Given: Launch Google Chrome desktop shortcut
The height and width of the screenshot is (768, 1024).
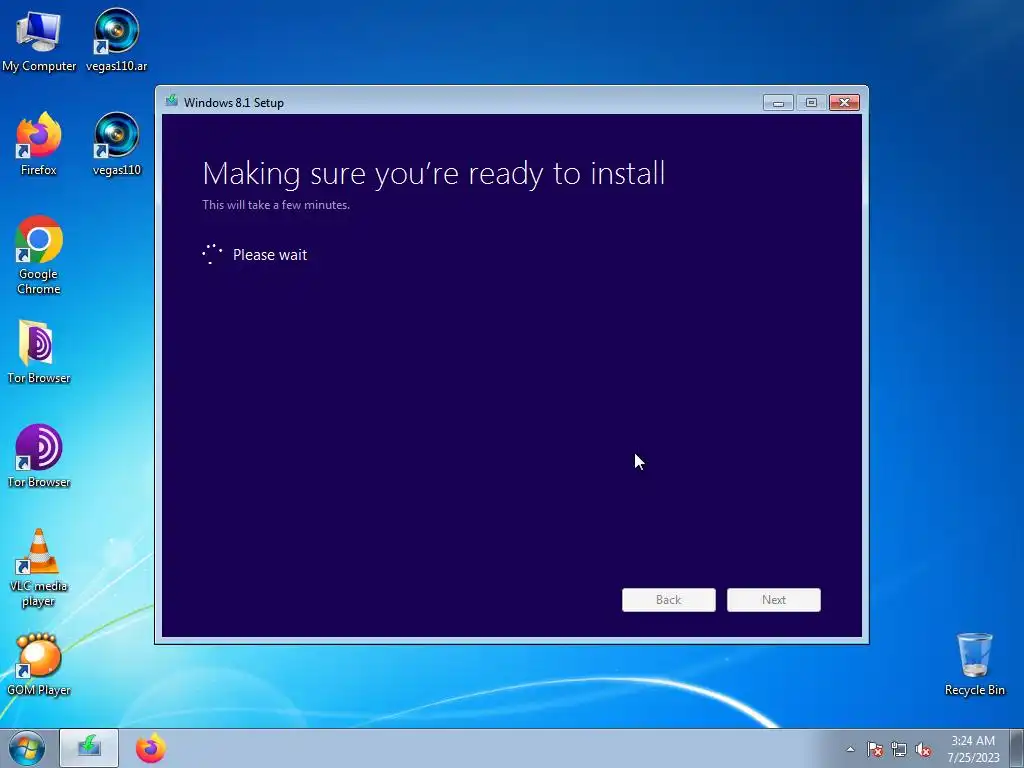Looking at the screenshot, I should pos(39,255).
